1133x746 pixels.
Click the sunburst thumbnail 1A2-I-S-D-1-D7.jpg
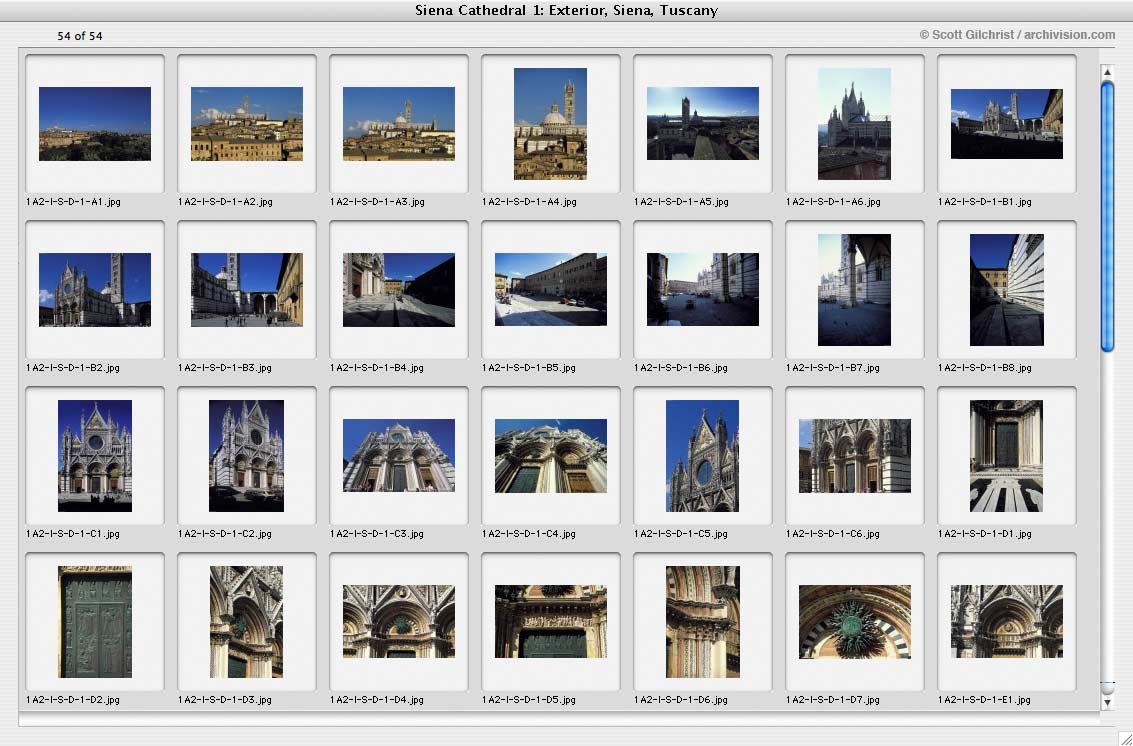(854, 622)
